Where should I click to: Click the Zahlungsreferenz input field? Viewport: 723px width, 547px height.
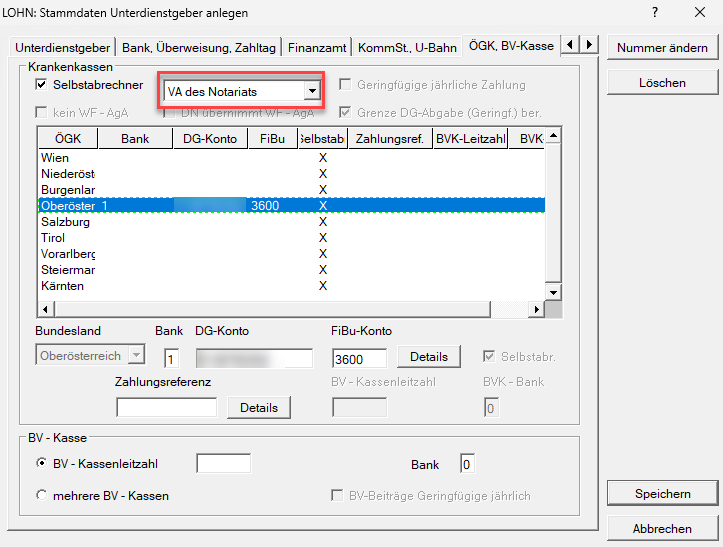pyautogui.click(x=166, y=408)
